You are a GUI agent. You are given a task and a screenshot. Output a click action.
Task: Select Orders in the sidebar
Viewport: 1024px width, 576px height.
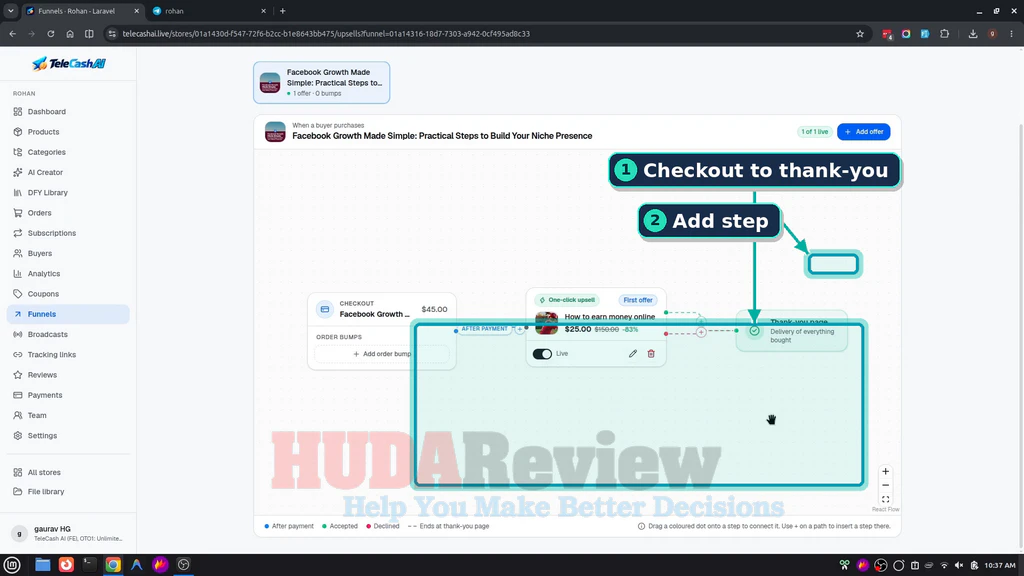point(68,213)
